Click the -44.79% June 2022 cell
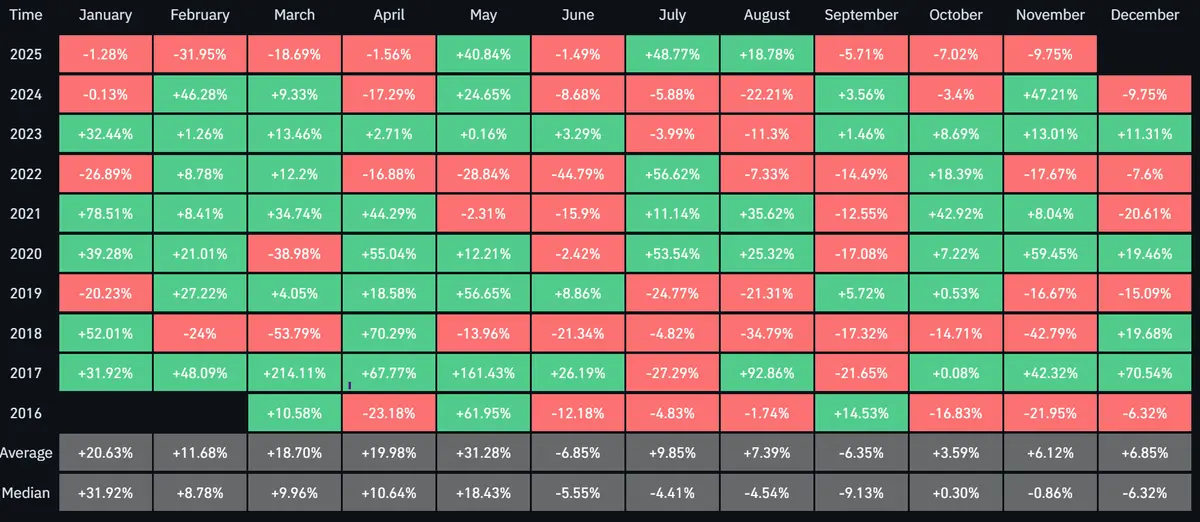 click(577, 174)
